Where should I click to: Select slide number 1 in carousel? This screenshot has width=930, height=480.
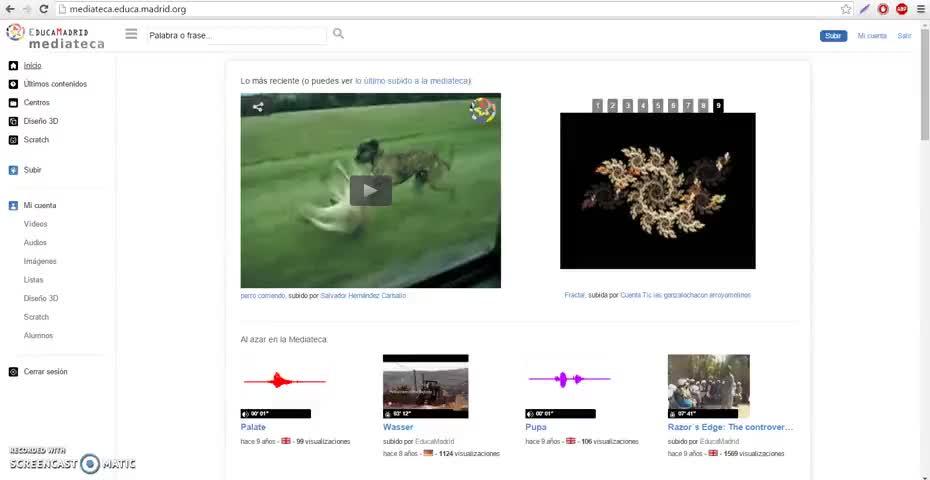click(x=597, y=106)
